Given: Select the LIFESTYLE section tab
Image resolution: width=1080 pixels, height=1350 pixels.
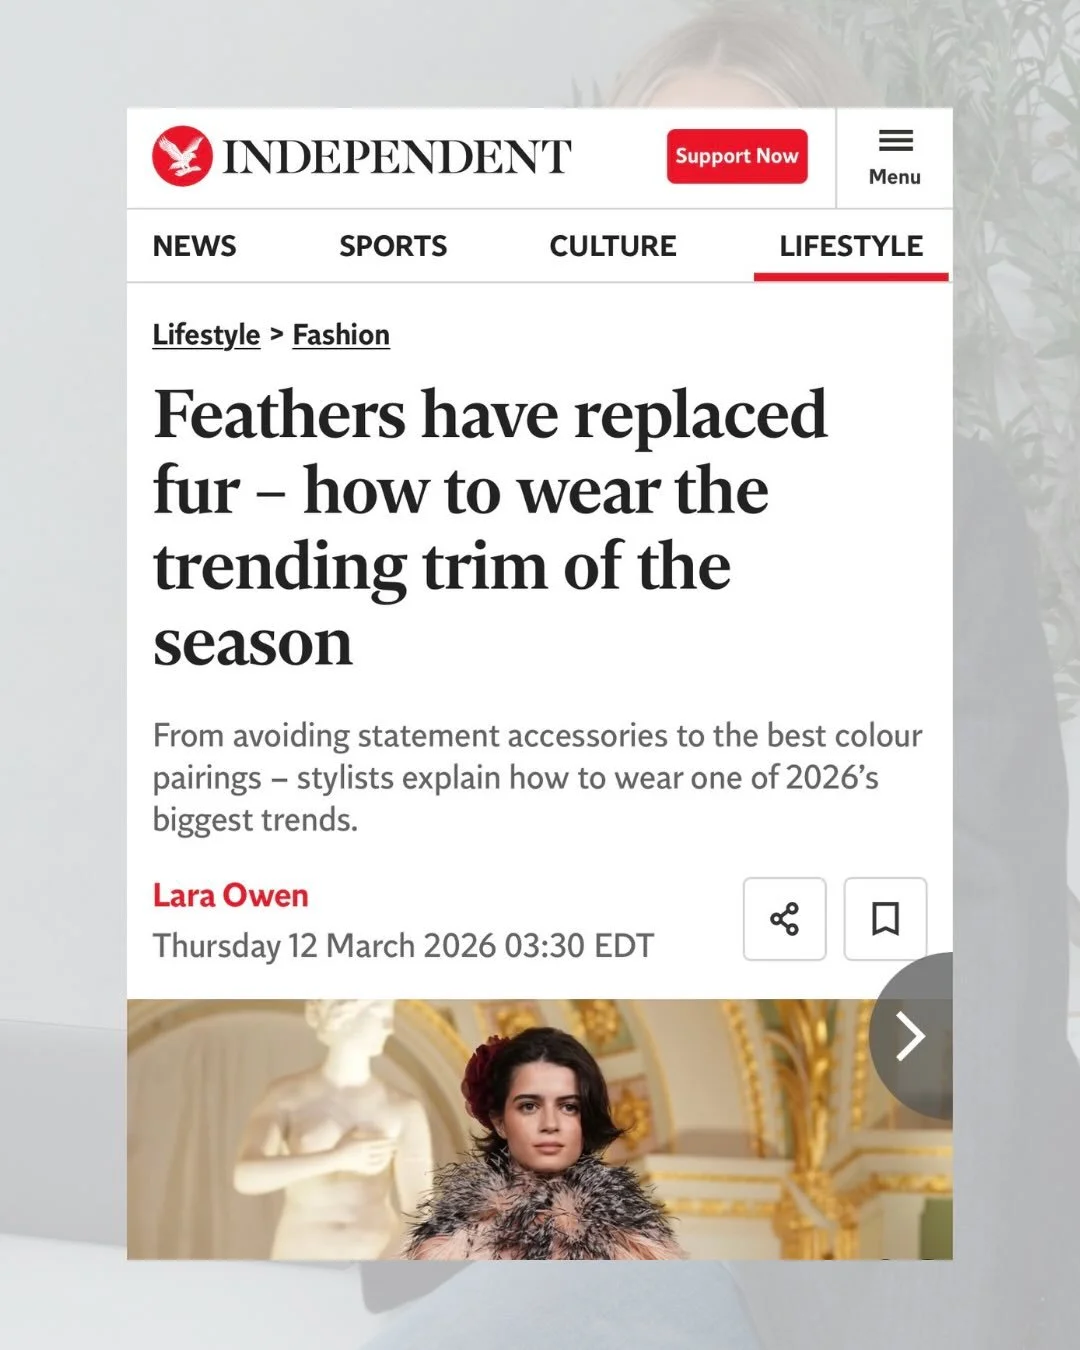Looking at the screenshot, I should 851,246.
